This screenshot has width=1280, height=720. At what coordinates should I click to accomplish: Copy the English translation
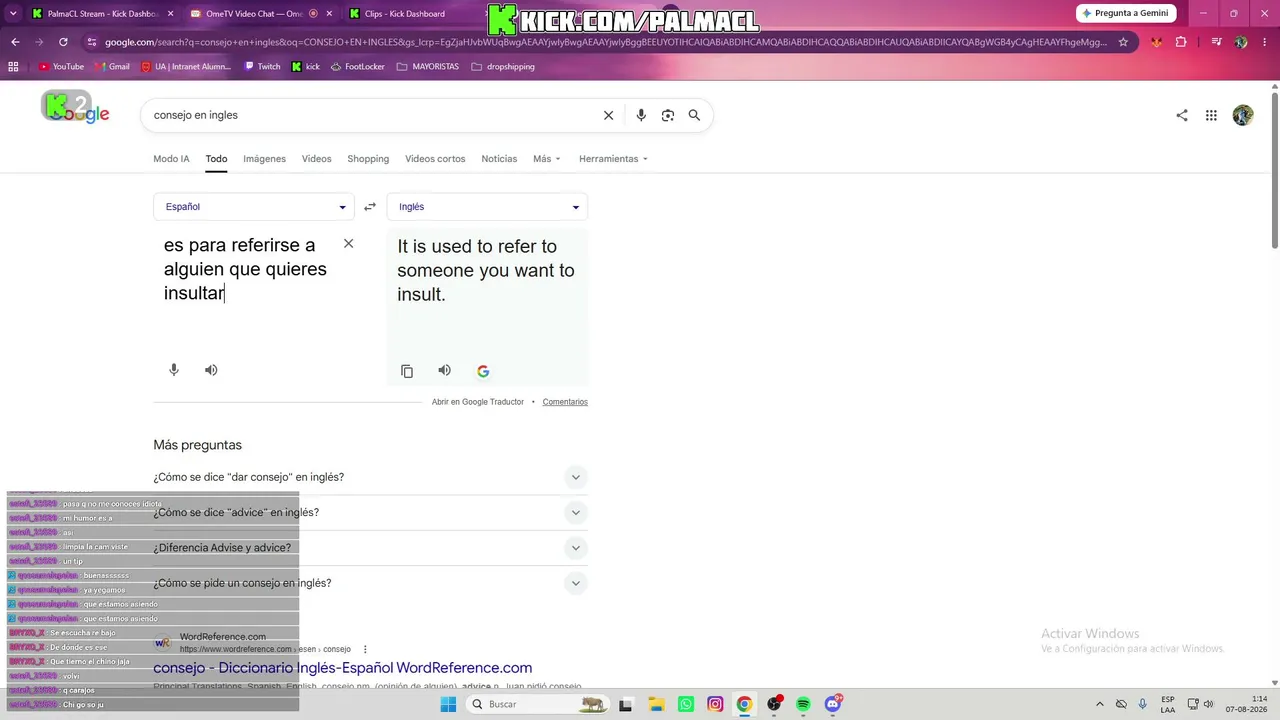pos(407,371)
